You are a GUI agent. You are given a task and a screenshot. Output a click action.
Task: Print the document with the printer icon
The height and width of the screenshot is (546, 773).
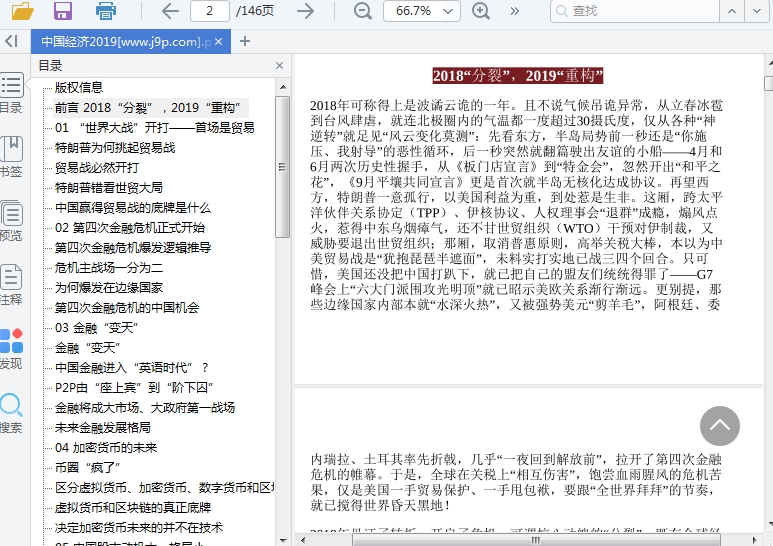point(105,10)
